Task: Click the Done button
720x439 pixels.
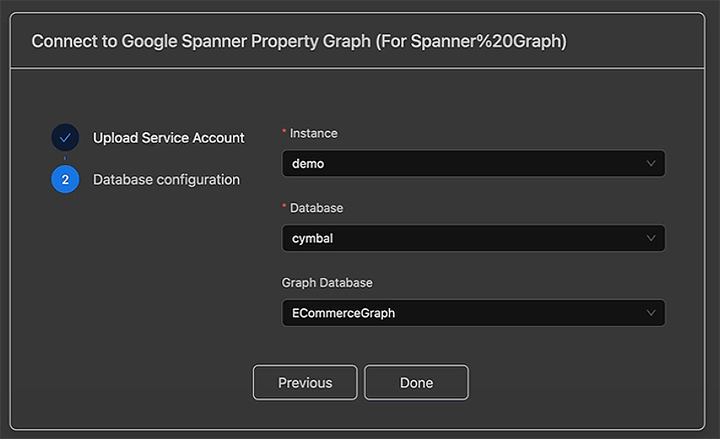Action: (416, 383)
